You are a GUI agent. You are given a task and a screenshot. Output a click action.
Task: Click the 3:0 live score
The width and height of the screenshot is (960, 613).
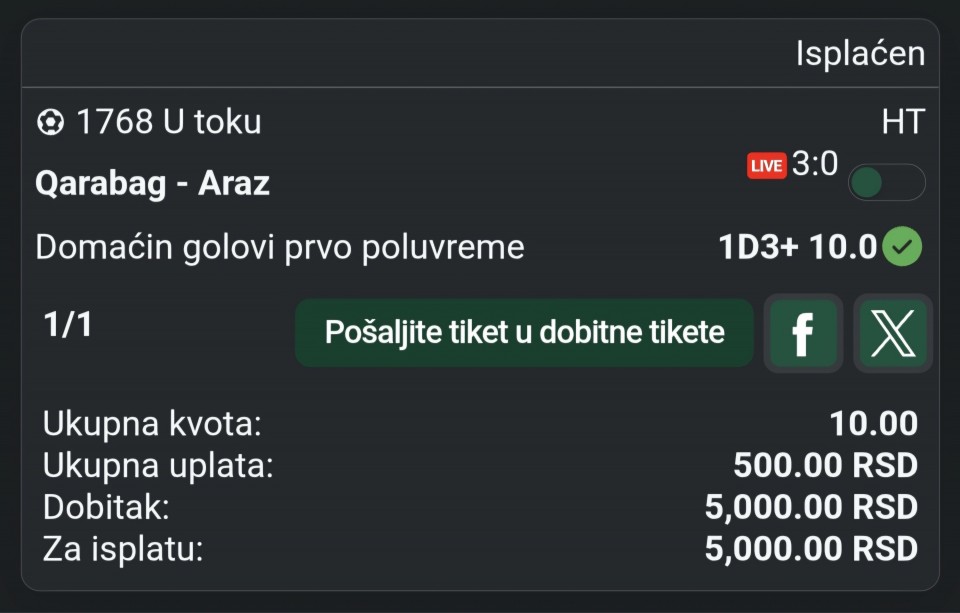(x=815, y=164)
